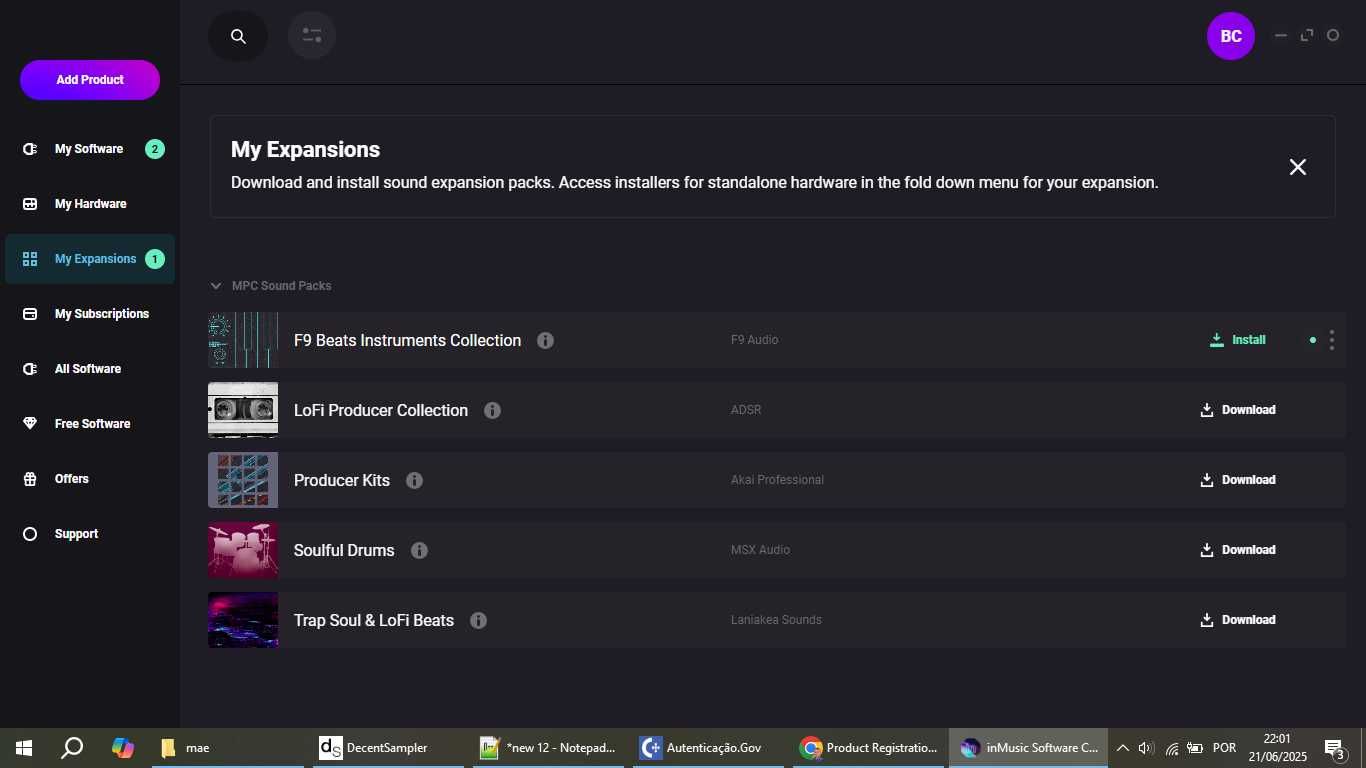Open the Windows Start menu
This screenshot has height=768, width=1366.
click(24, 748)
